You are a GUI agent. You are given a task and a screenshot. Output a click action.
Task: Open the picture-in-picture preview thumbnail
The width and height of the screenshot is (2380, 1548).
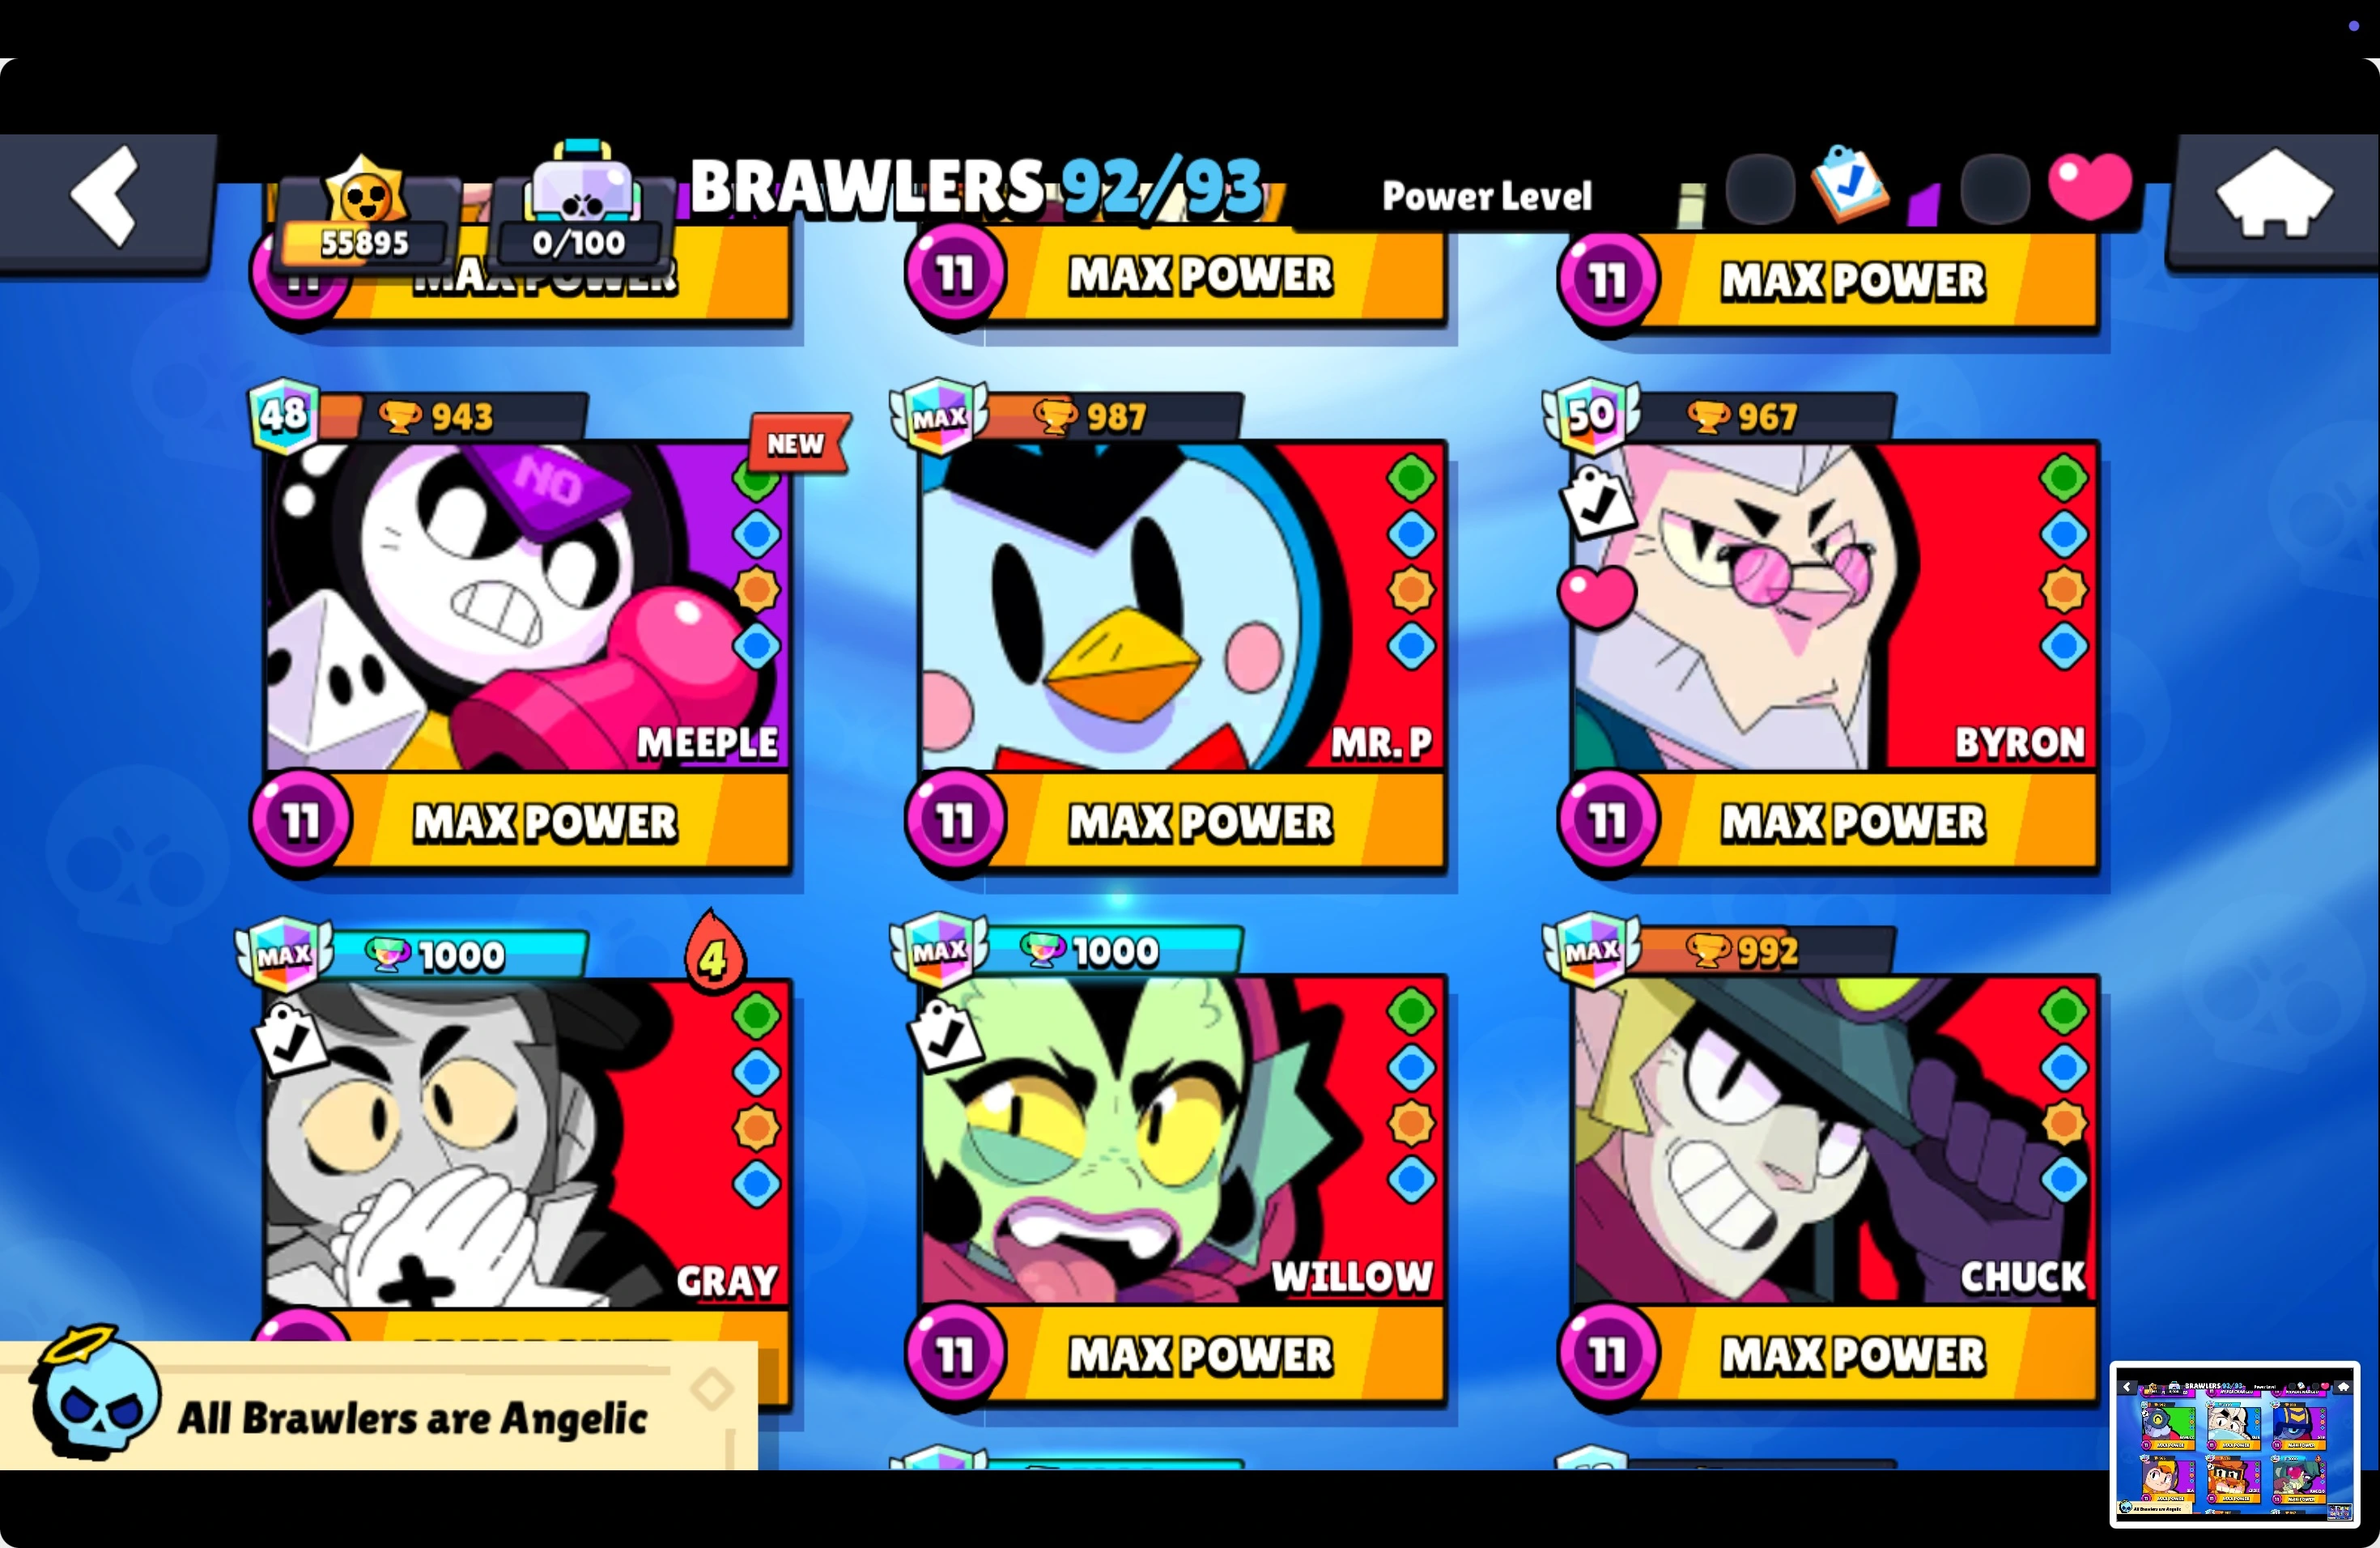[x=2235, y=1444]
